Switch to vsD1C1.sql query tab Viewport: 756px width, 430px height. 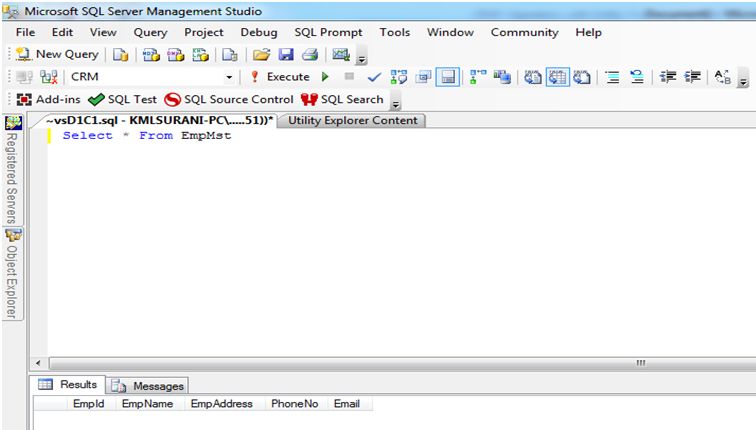[159, 121]
